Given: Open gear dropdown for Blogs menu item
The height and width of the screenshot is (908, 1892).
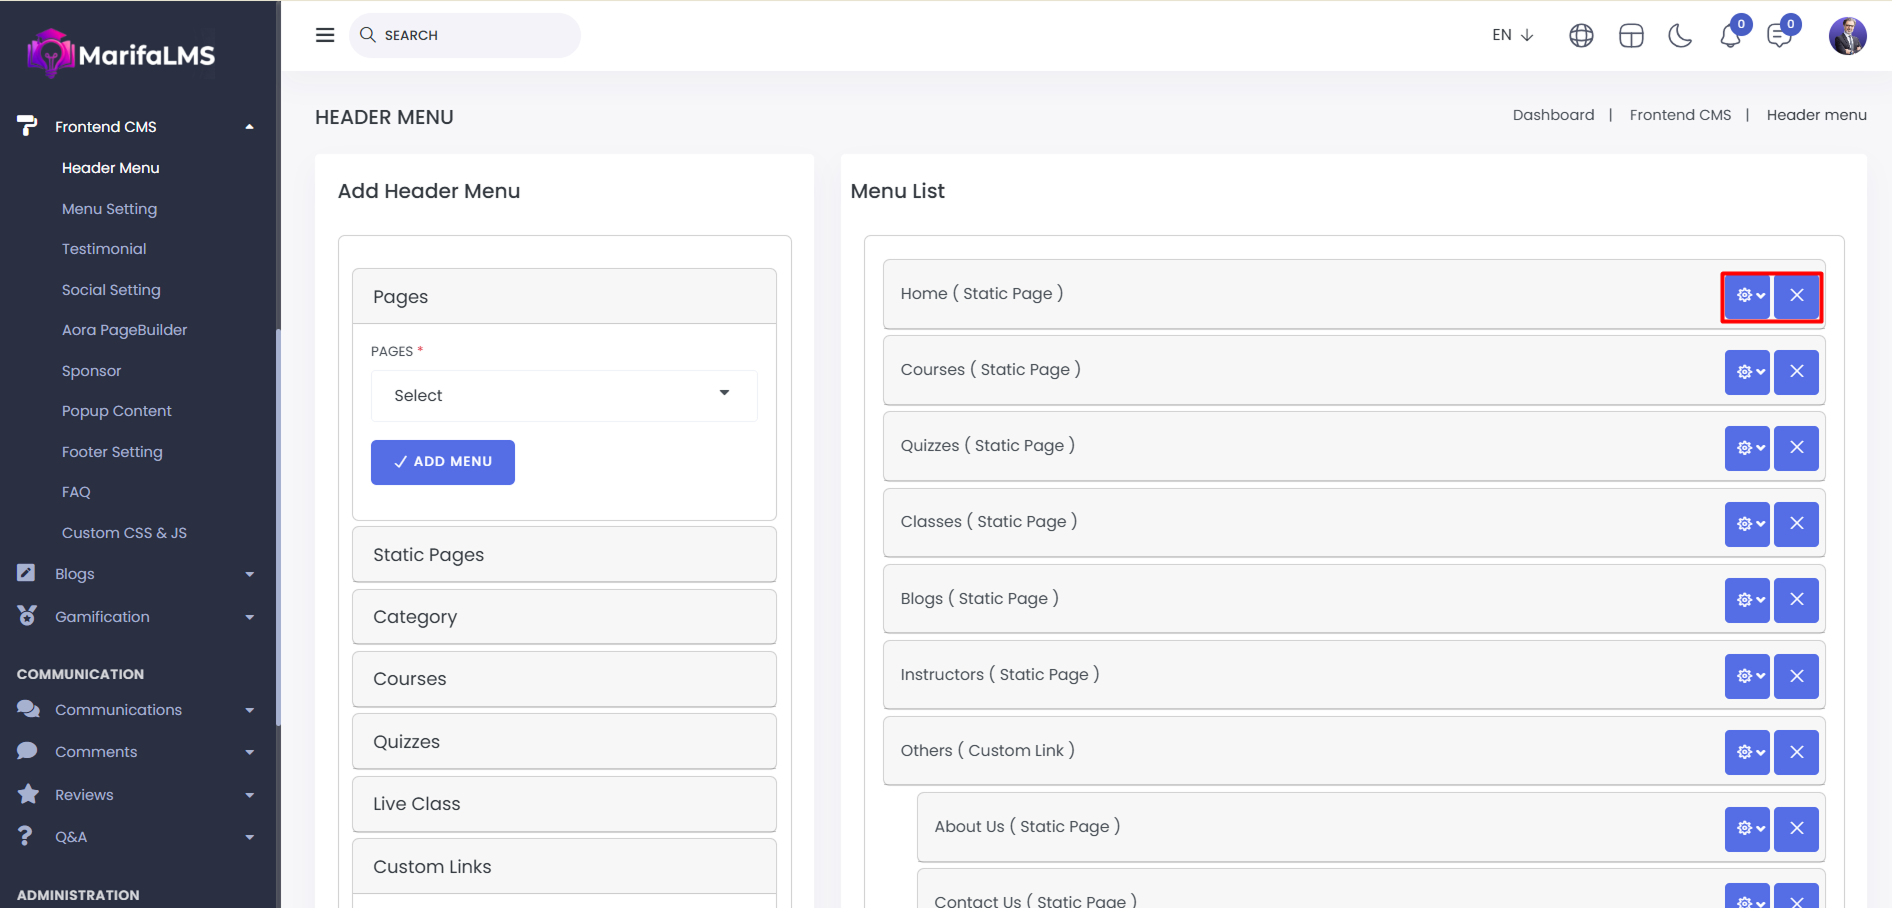Looking at the screenshot, I should pyautogui.click(x=1747, y=600).
